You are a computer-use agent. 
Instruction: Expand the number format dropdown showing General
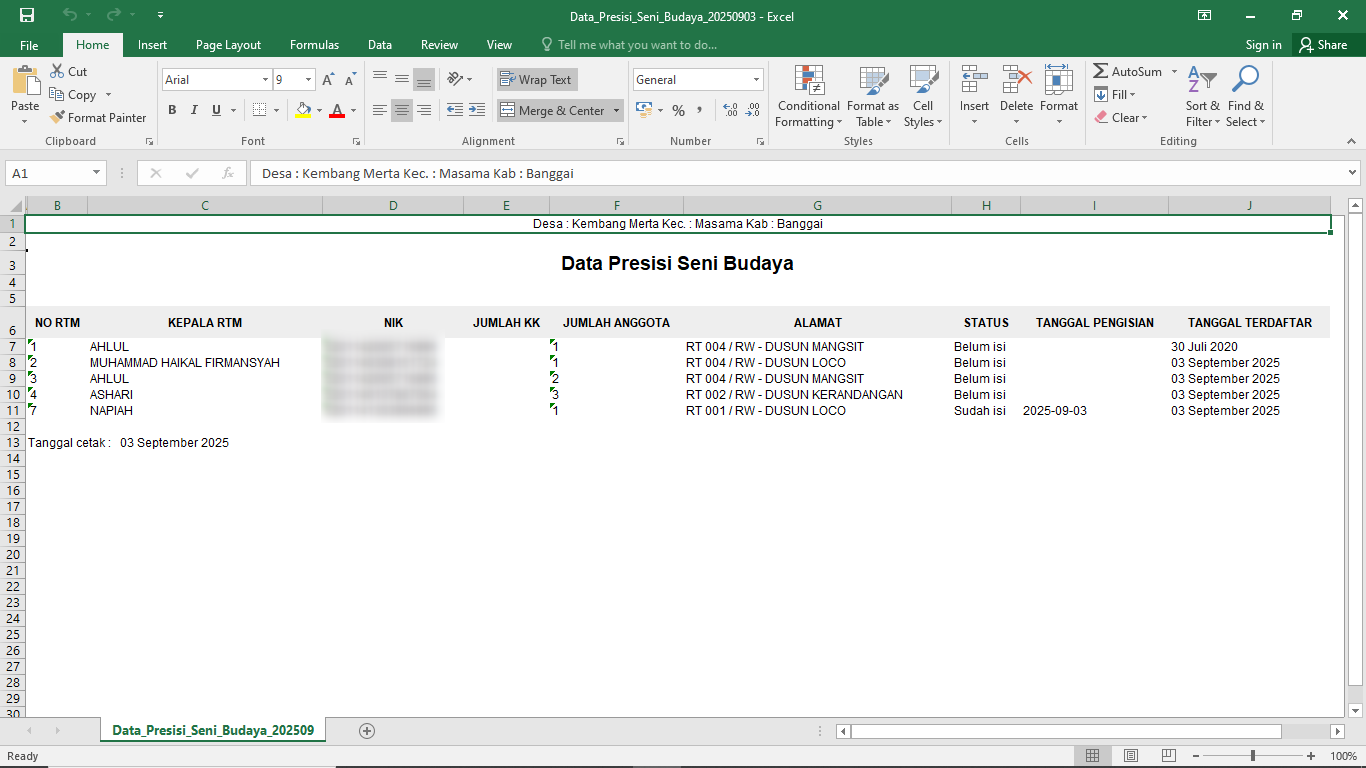point(757,80)
